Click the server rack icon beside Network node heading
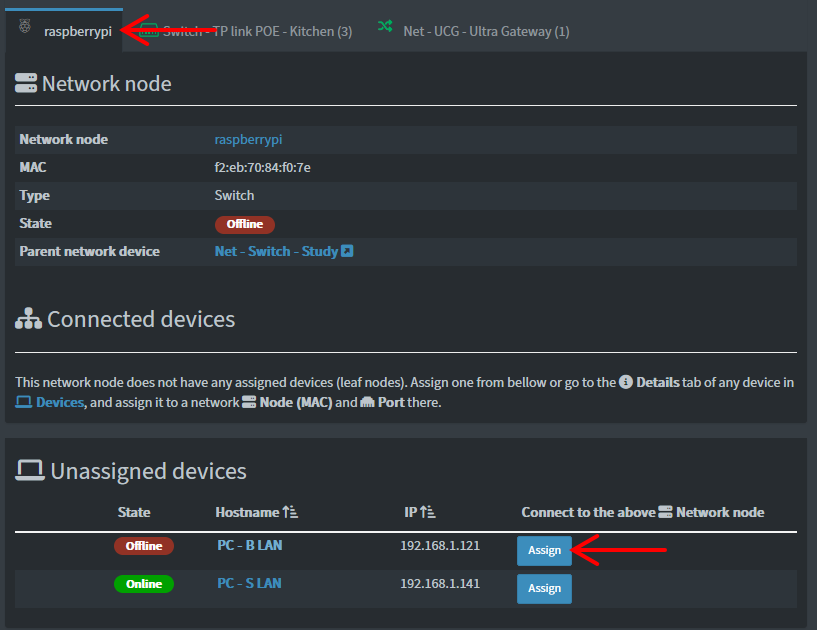This screenshot has height=630, width=817. point(25,84)
